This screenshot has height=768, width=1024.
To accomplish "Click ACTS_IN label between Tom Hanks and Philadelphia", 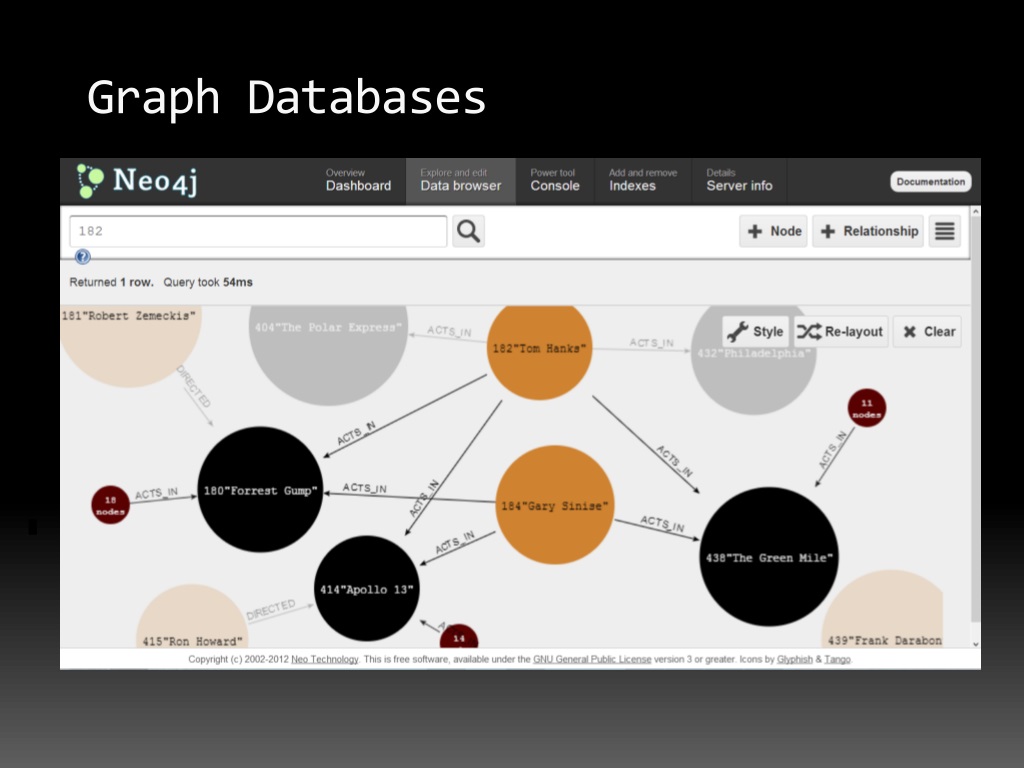I will [x=651, y=343].
